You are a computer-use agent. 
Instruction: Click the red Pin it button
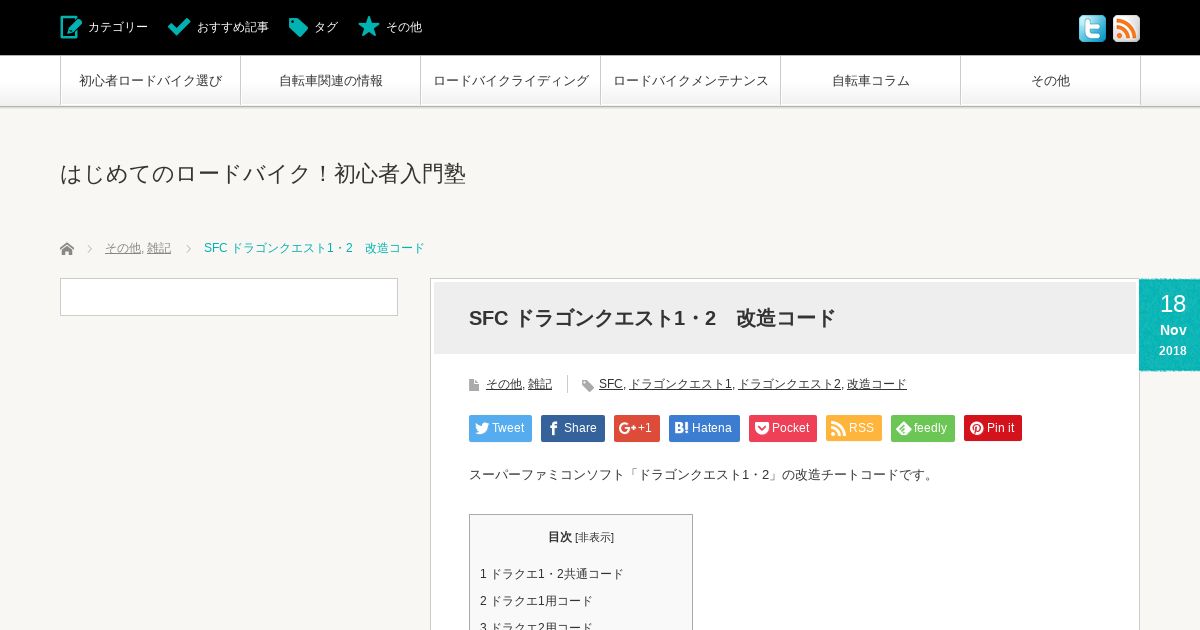(993, 428)
